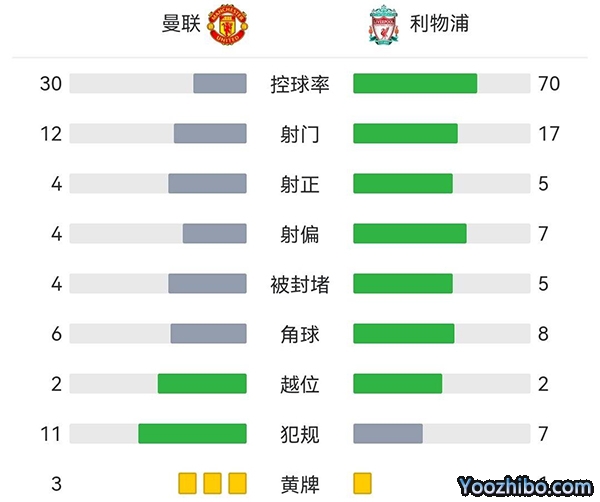Screen dimensions: 600x502
Task: Click the 越位 offside label
Action: (300, 384)
